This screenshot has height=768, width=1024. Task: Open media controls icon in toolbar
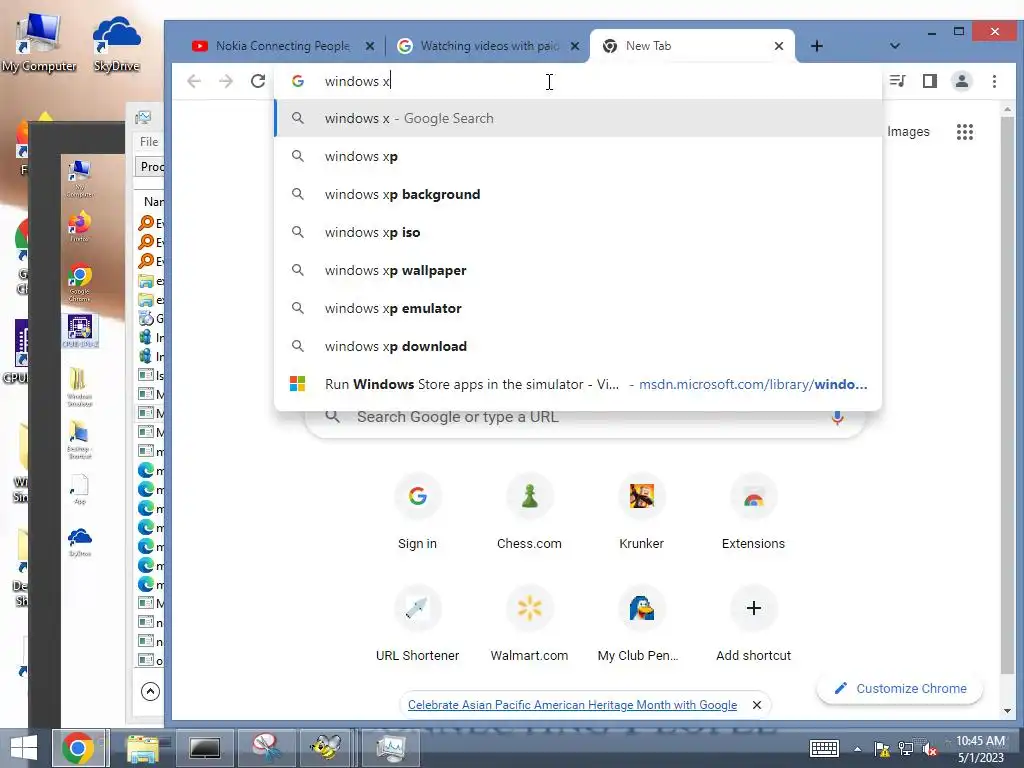[897, 81]
